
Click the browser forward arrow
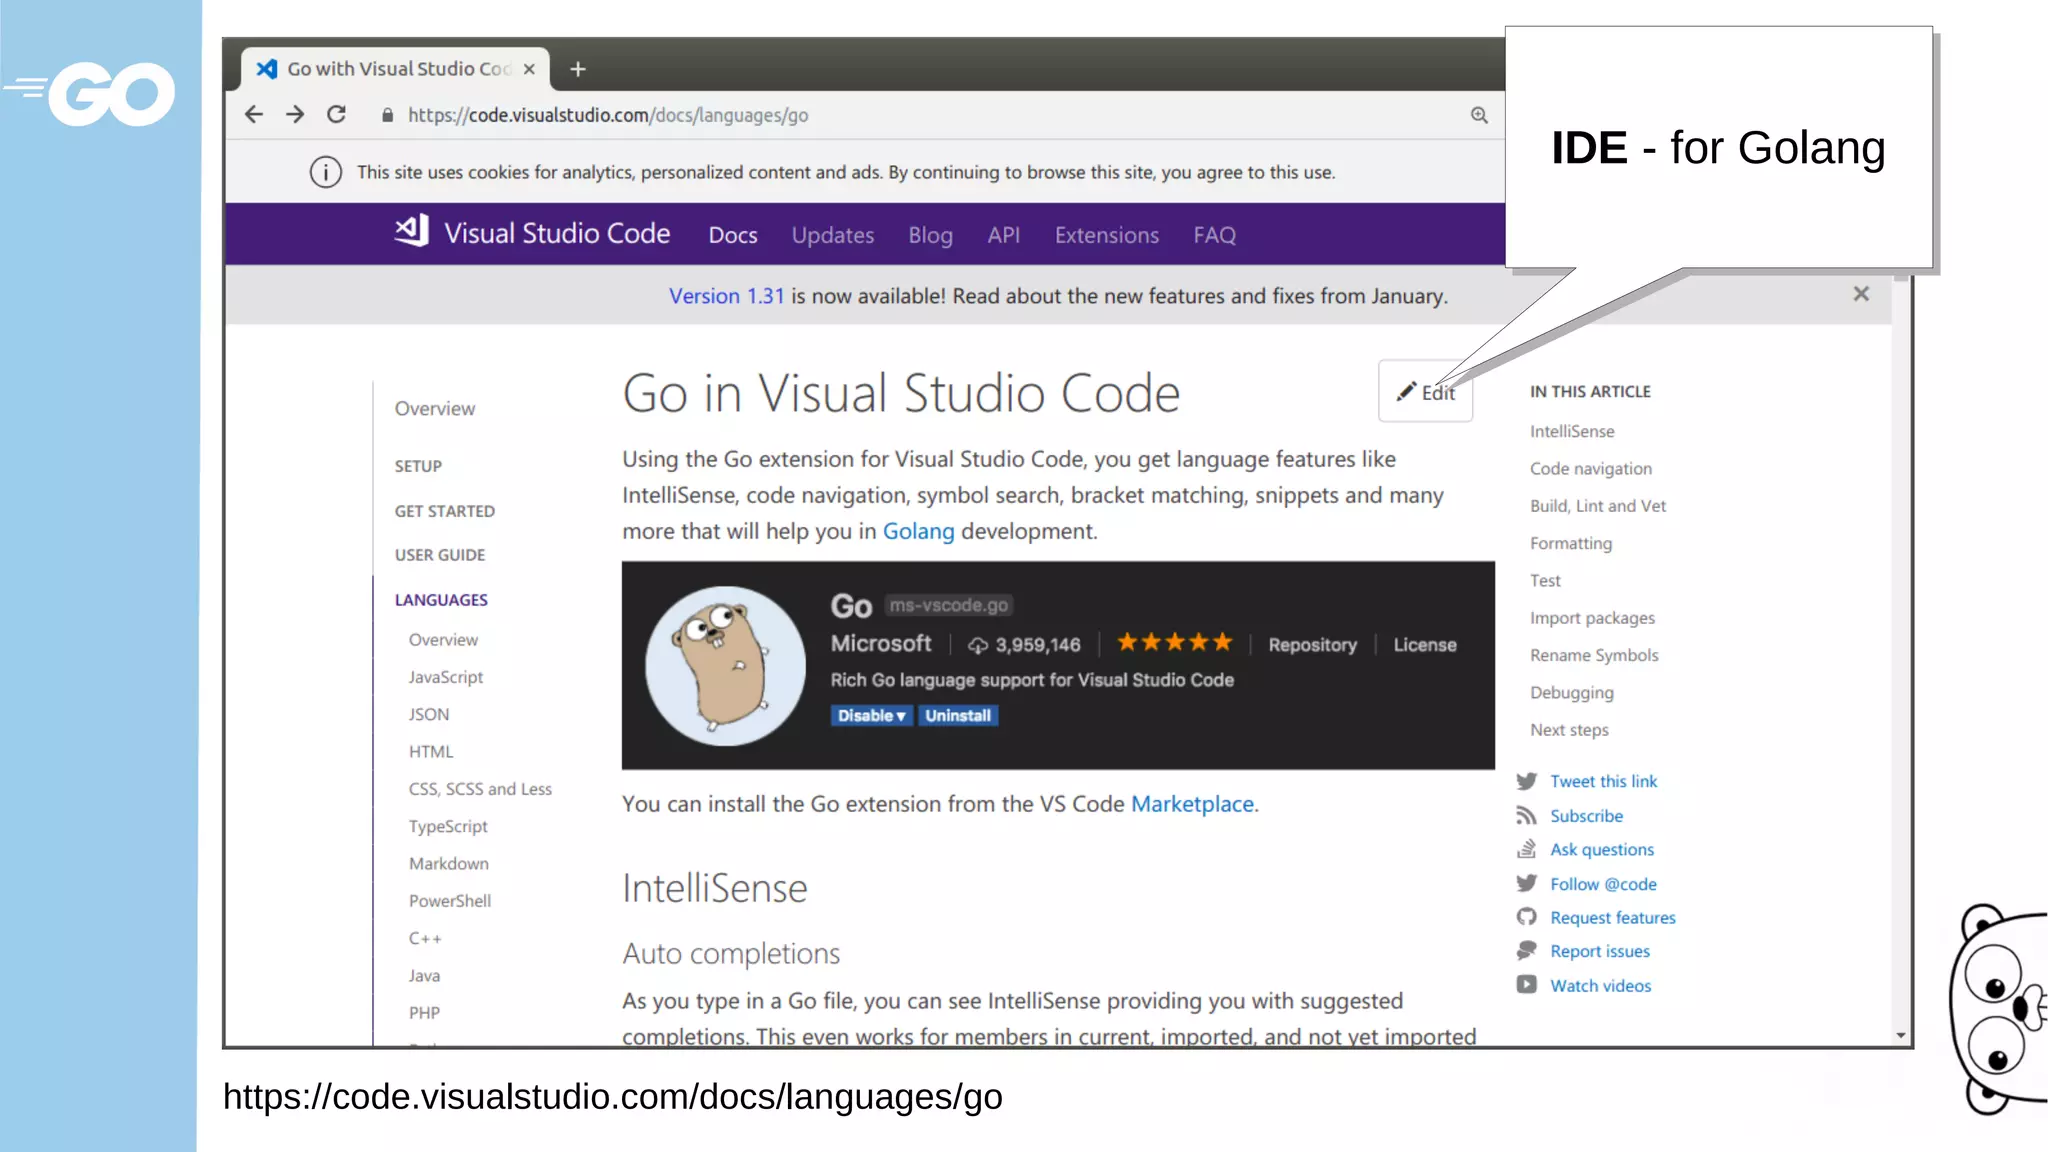295,115
